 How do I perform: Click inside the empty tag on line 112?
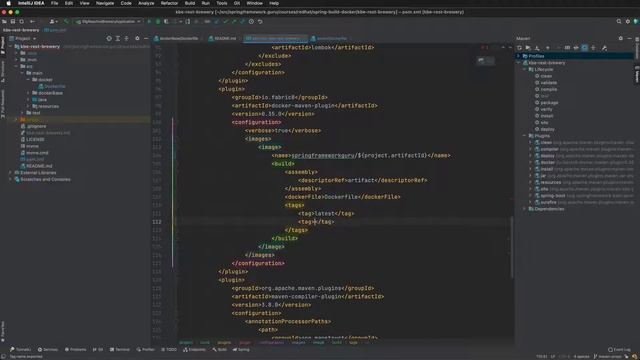pyautogui.click(x=315, y=222)
